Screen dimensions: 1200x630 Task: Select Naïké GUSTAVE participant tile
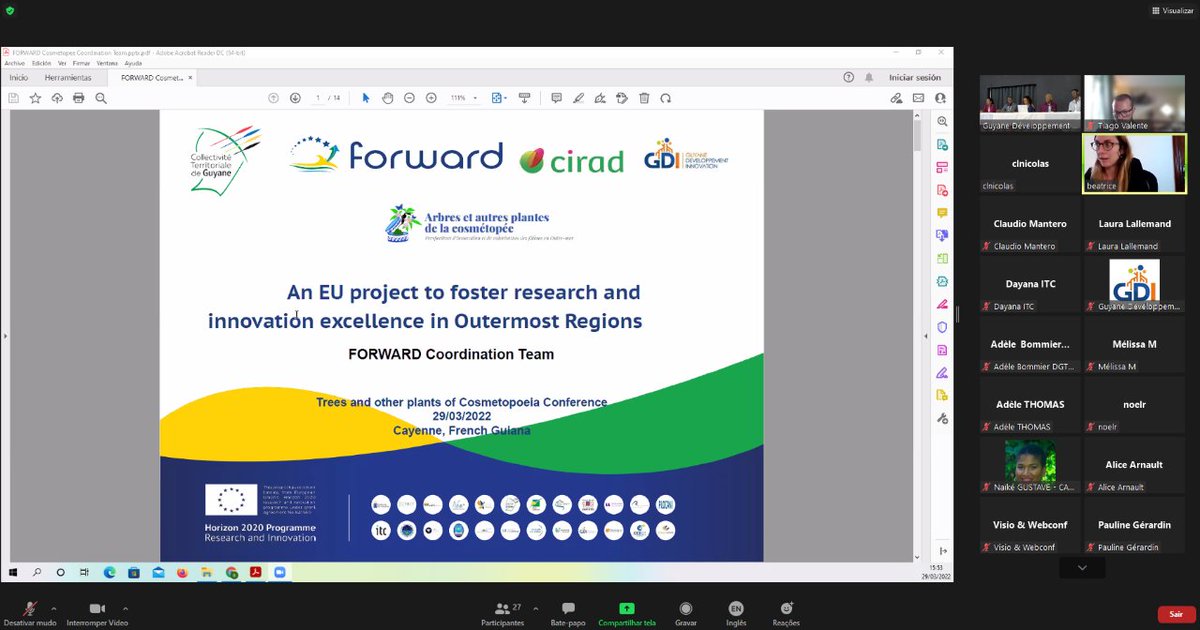point(1030,466)
